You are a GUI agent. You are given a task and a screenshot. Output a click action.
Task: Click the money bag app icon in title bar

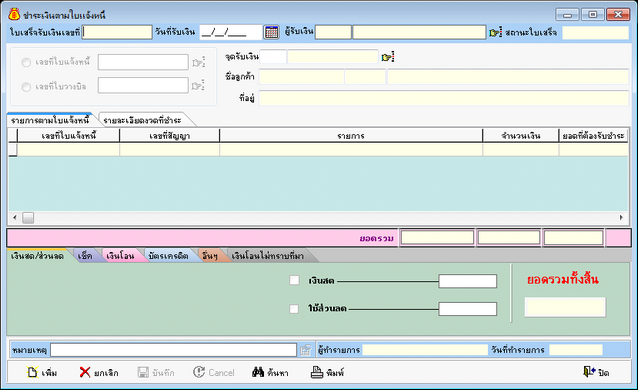point(14,15)
